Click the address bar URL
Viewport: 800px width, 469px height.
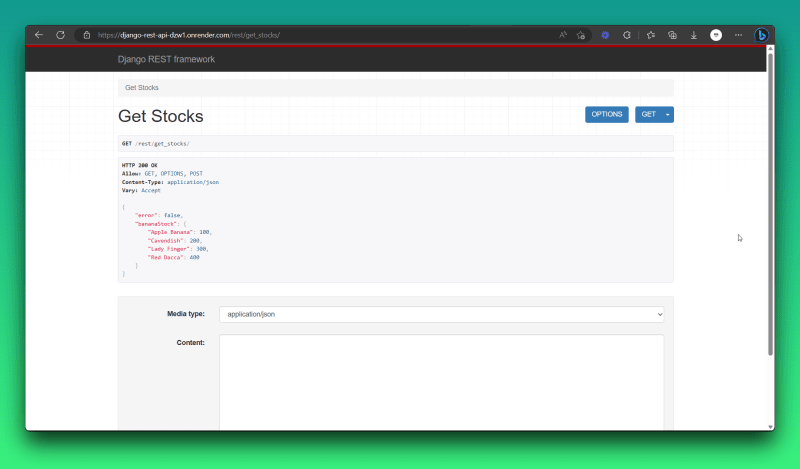coord(189,35)
